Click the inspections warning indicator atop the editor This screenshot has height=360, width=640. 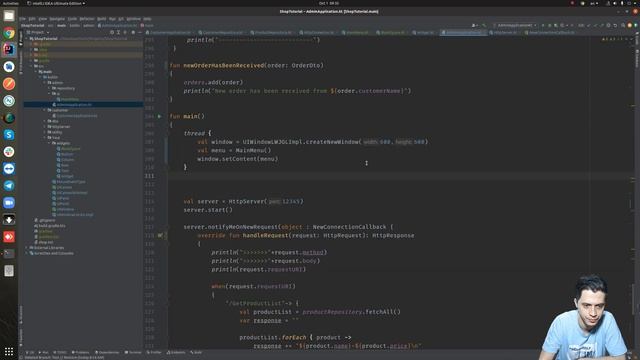(x=614, y=39)
